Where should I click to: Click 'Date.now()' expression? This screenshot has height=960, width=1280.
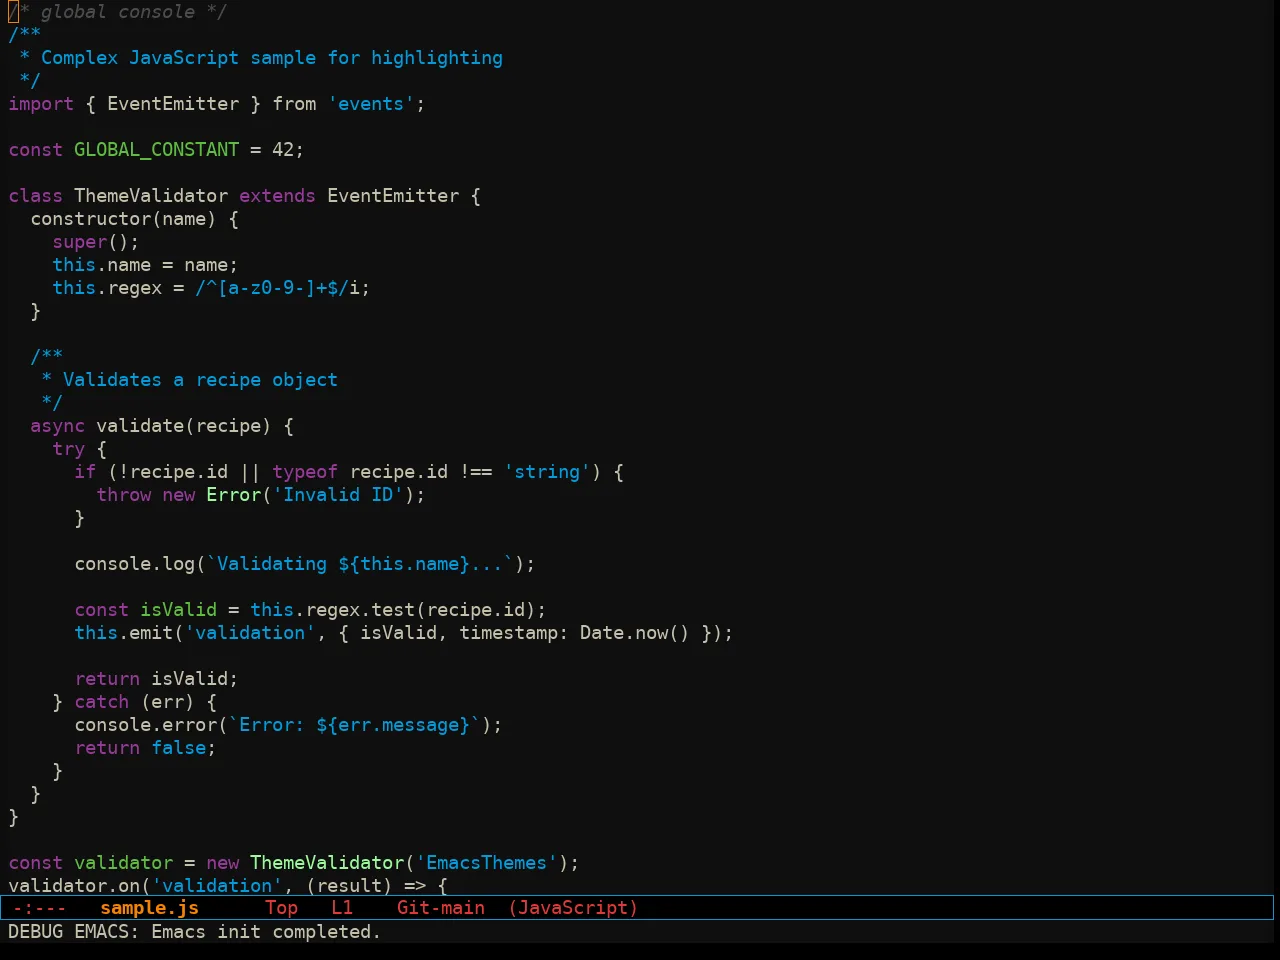[634, 633]
